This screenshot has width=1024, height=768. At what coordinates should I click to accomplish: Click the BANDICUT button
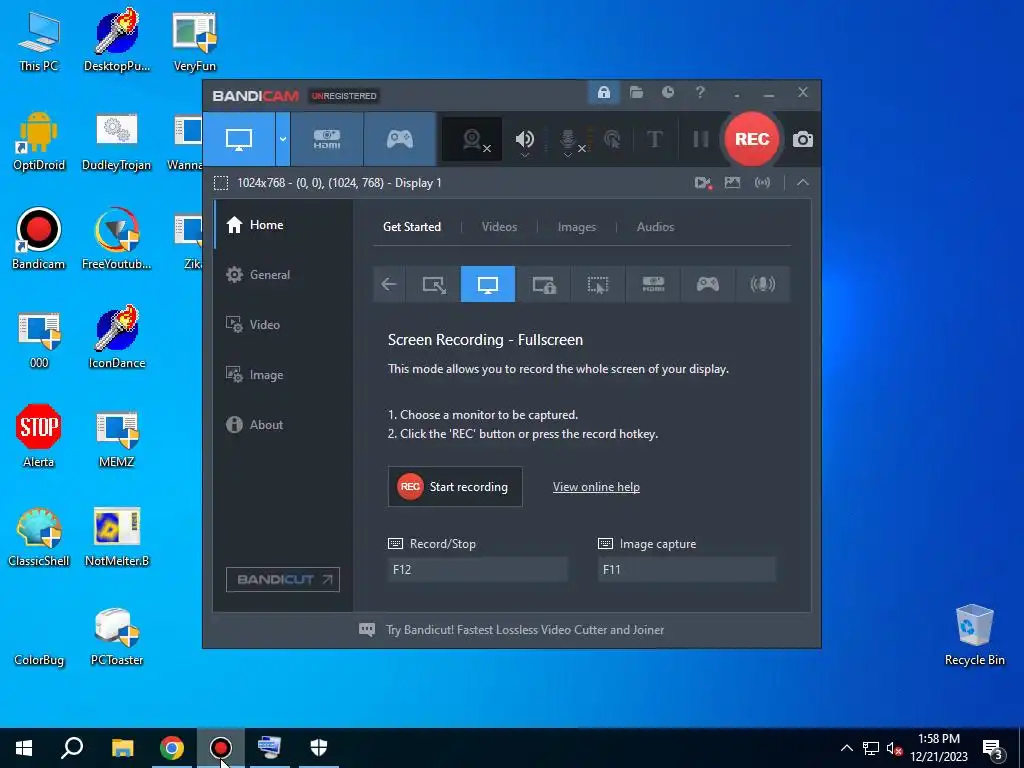[x=283, y=579]
